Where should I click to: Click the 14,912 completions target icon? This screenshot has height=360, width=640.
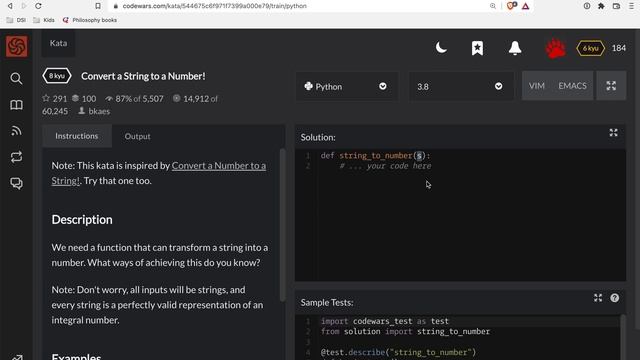[176, 98]
